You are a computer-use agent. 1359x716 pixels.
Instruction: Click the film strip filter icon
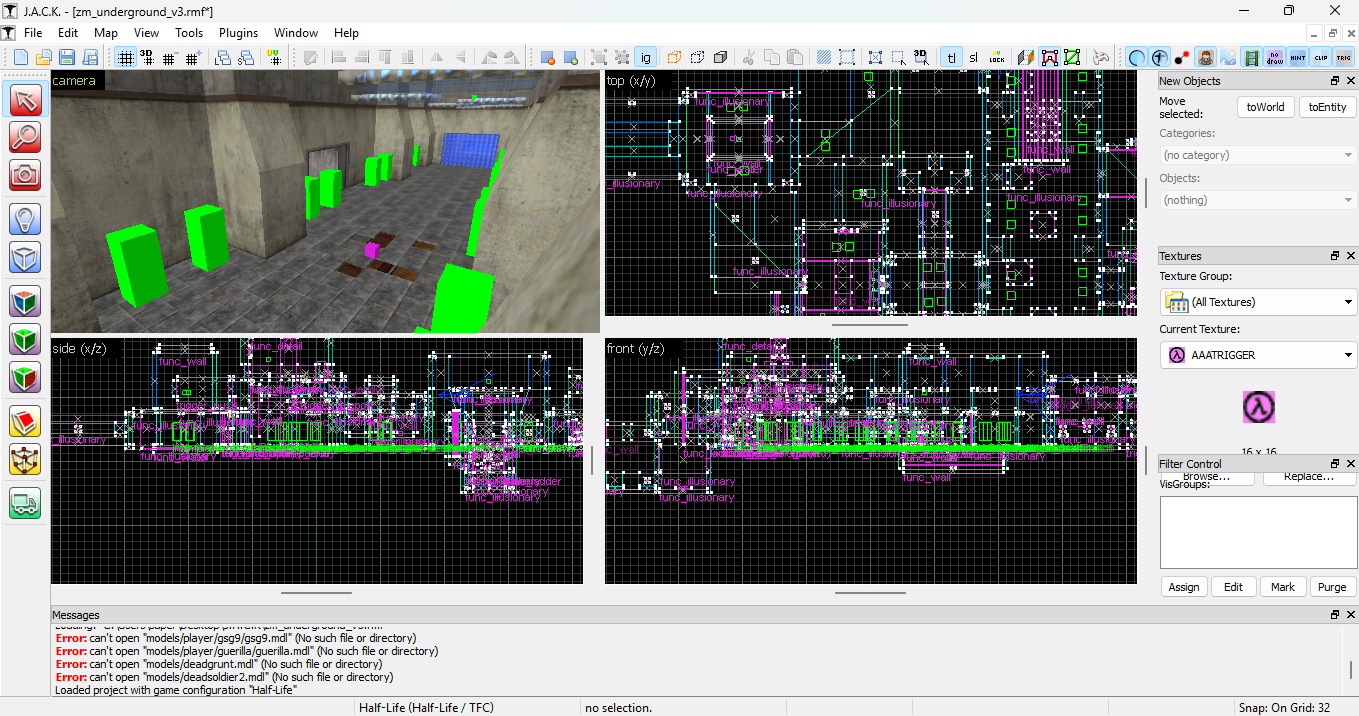point(1252,57)
